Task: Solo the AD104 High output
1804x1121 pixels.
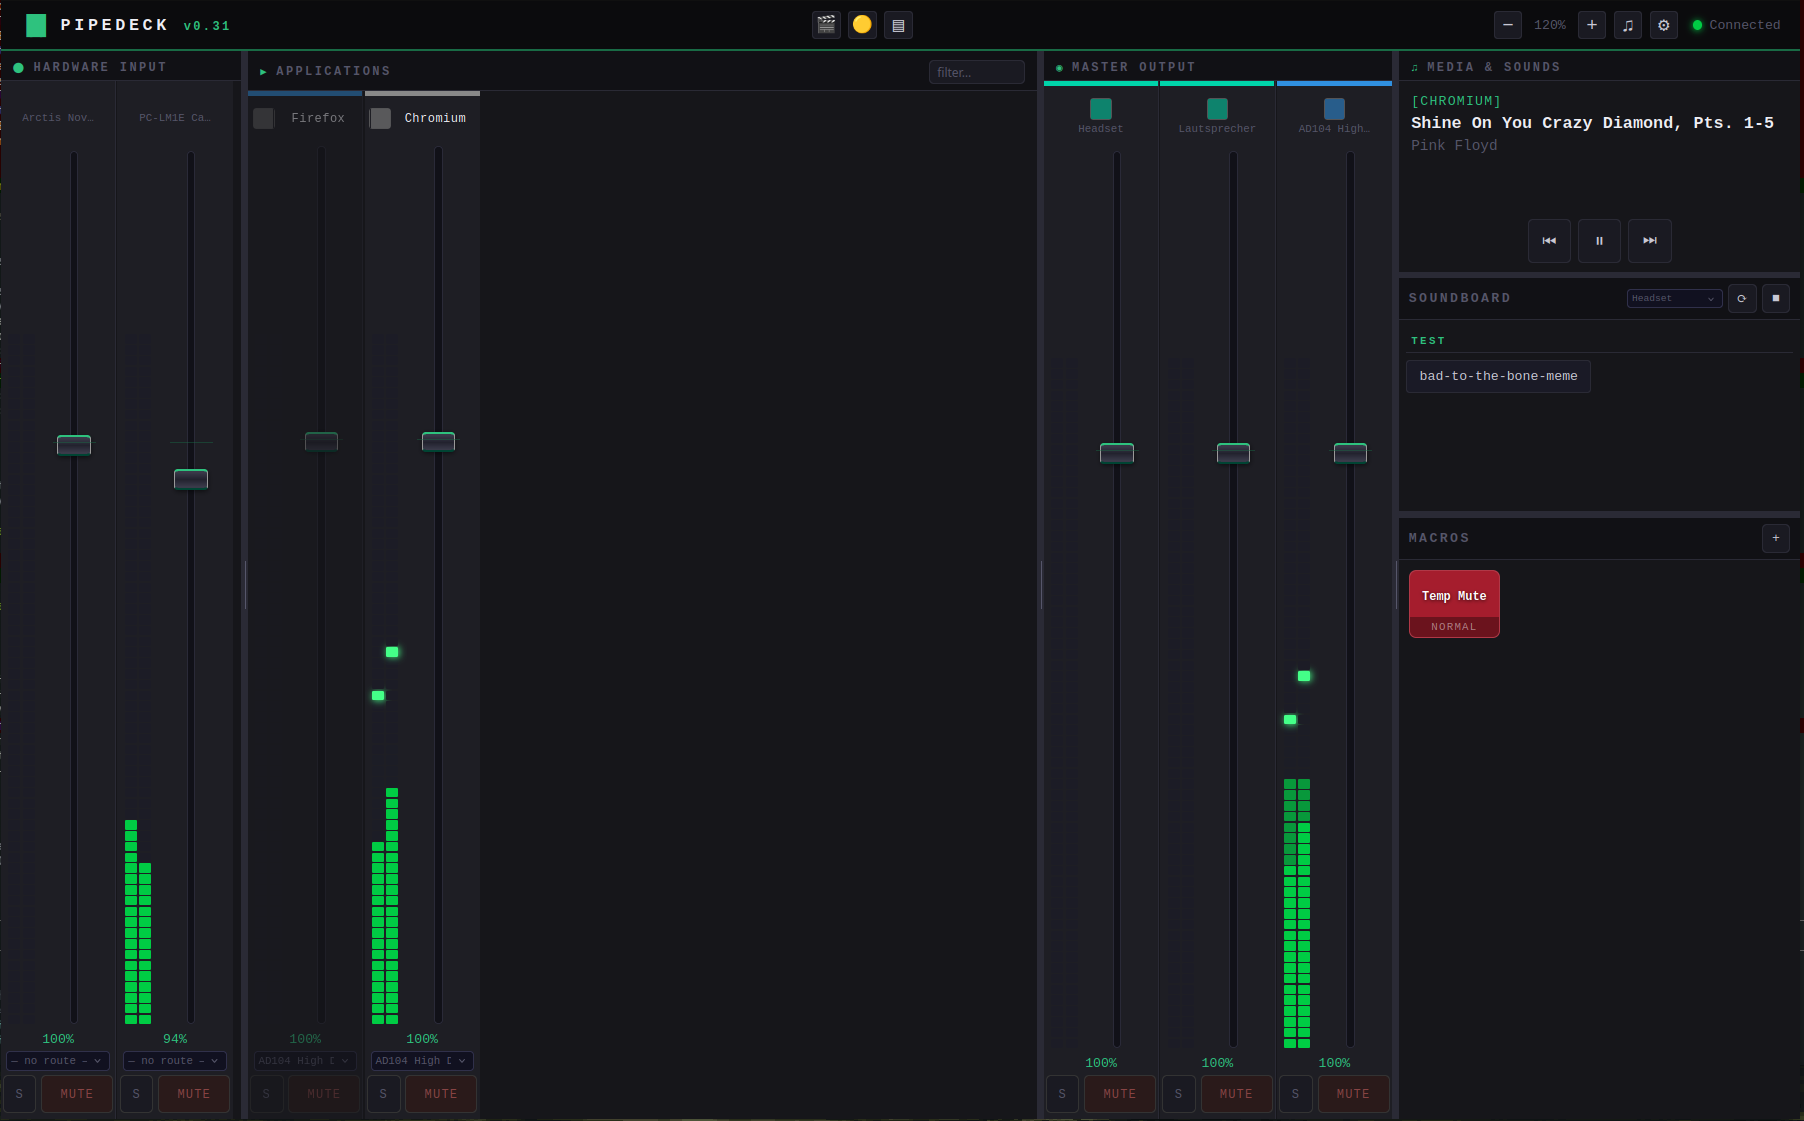Action: 1295,1094
